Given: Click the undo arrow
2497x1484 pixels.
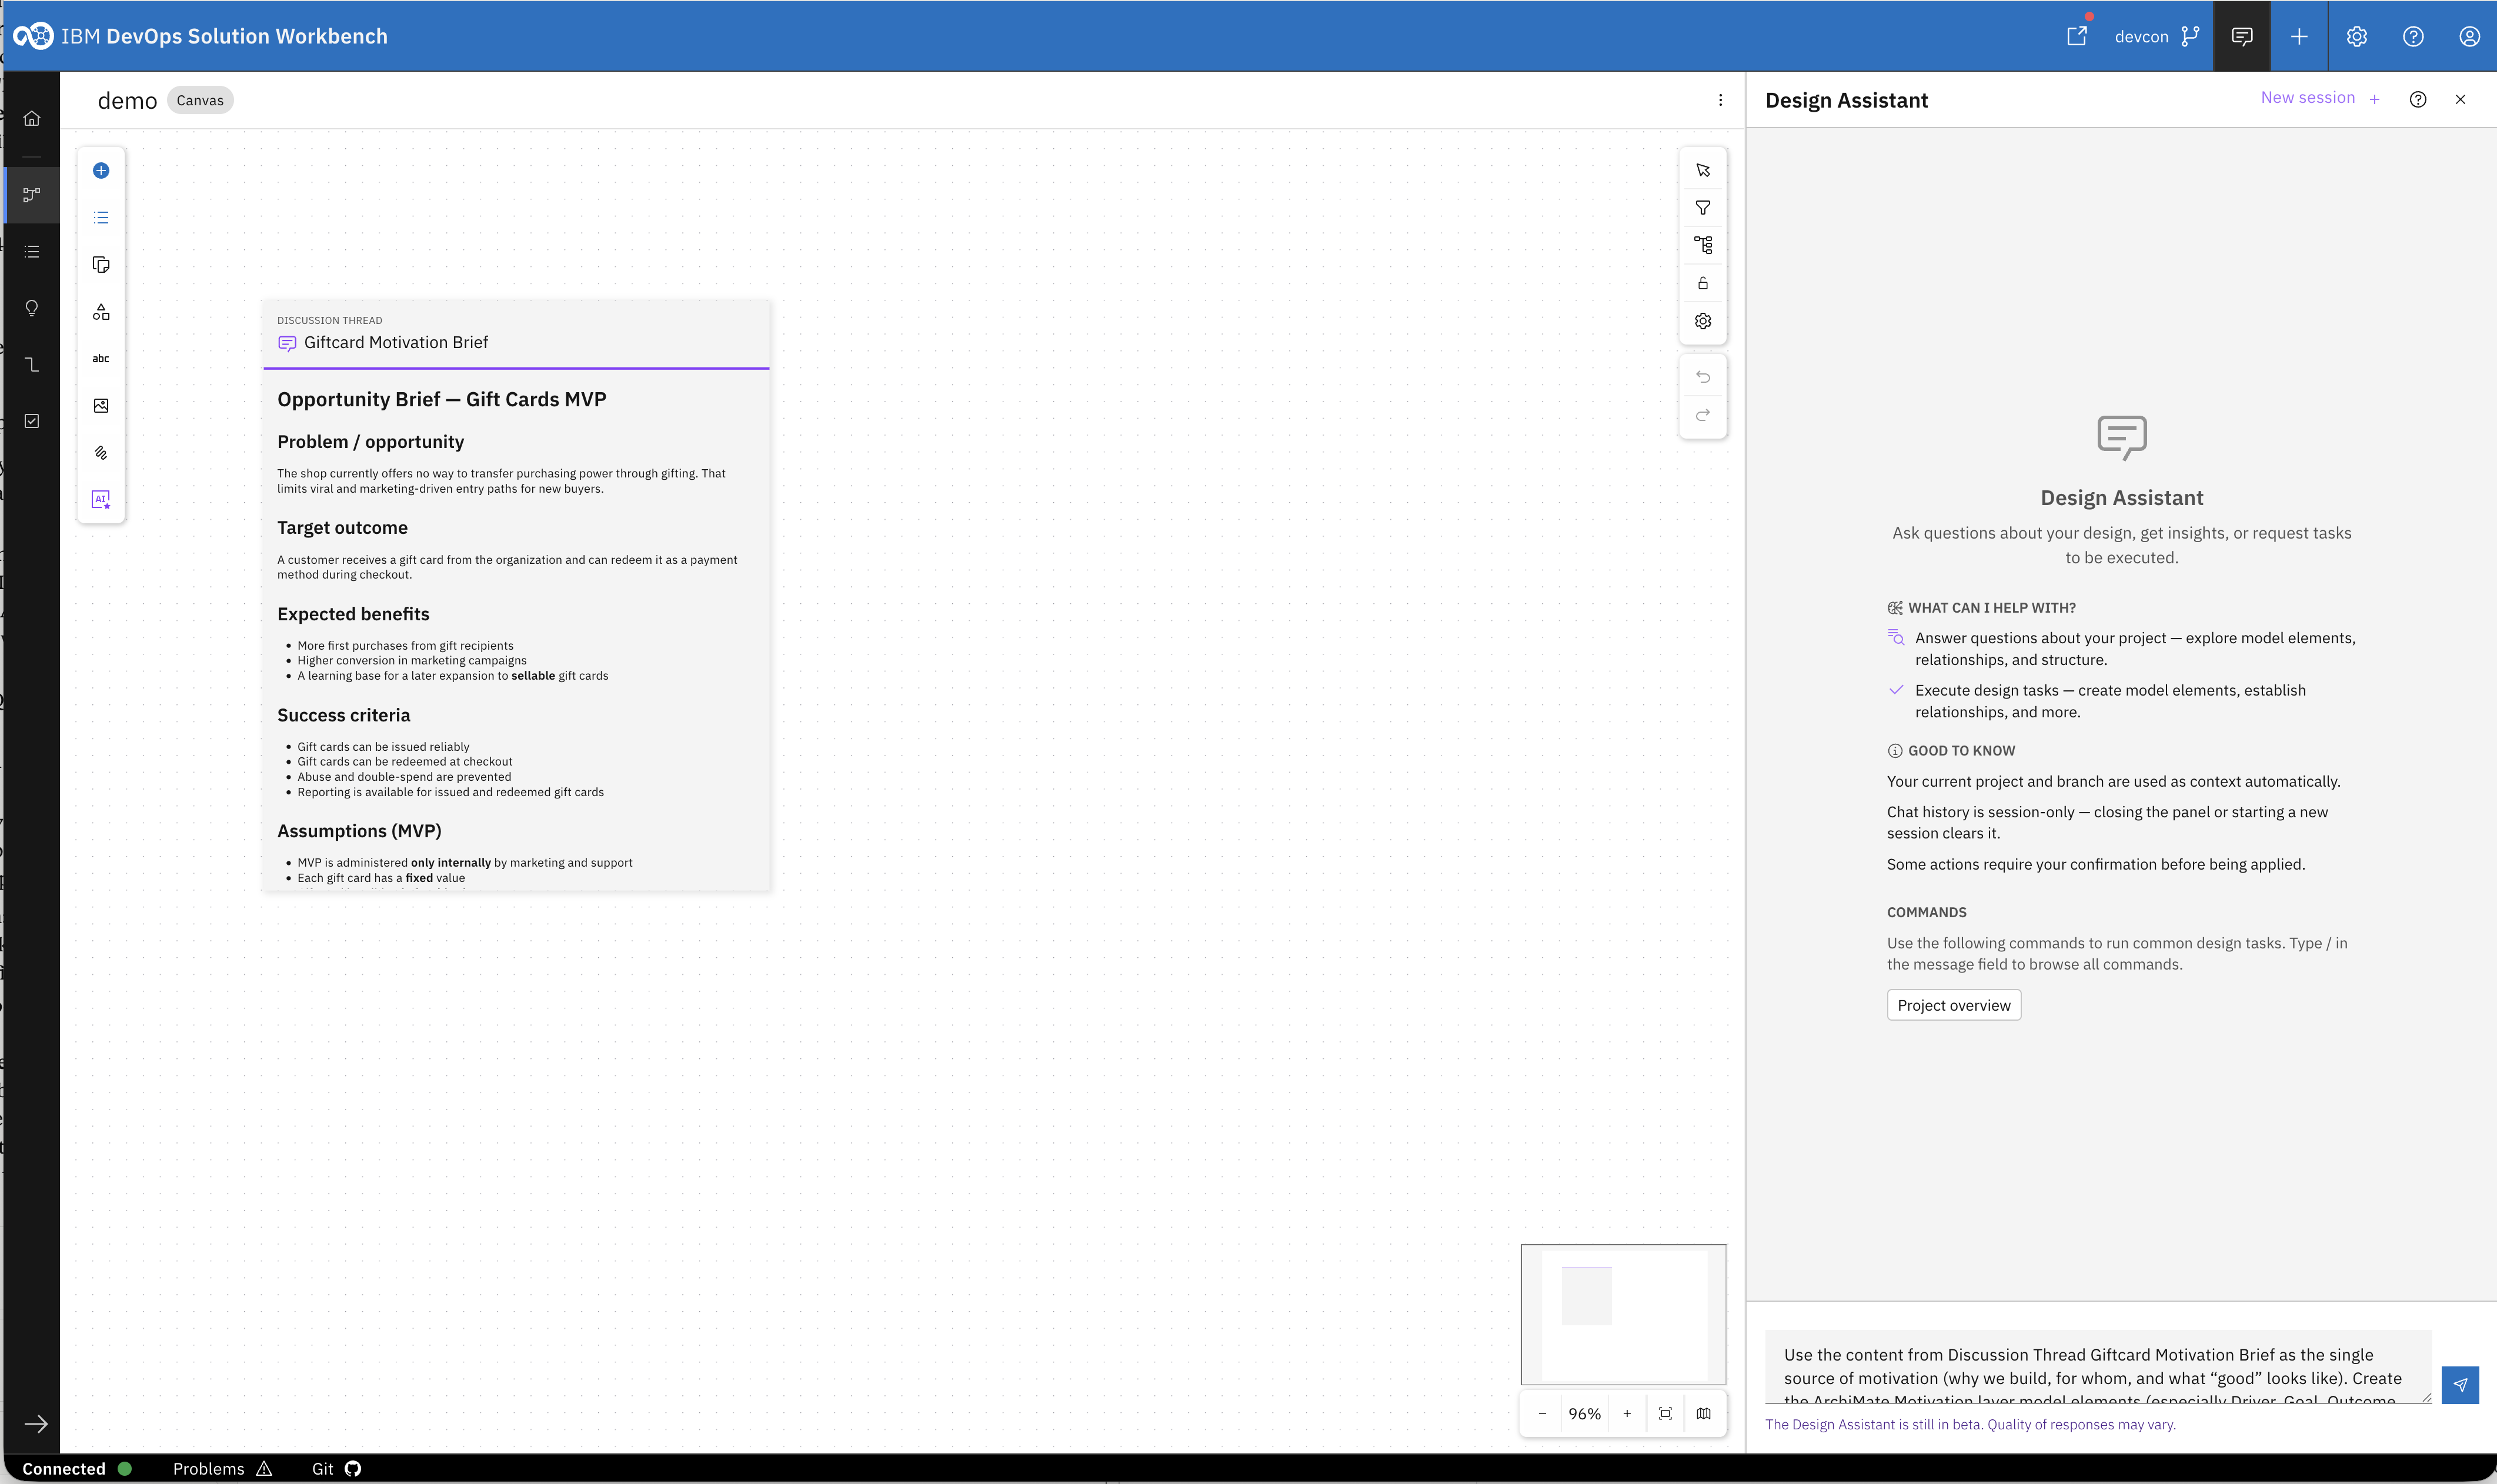Looking at the screenshot, I should click(x=1703, y=377).
